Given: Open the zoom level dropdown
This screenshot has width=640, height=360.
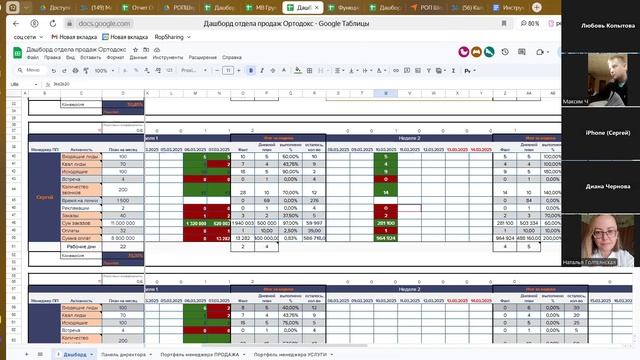Looking at the screenshot, I should pos(103,71).
